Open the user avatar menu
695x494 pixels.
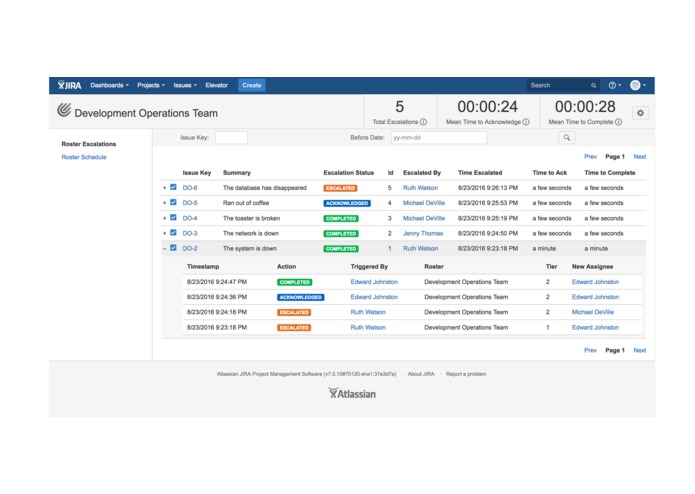click(638, 85)
